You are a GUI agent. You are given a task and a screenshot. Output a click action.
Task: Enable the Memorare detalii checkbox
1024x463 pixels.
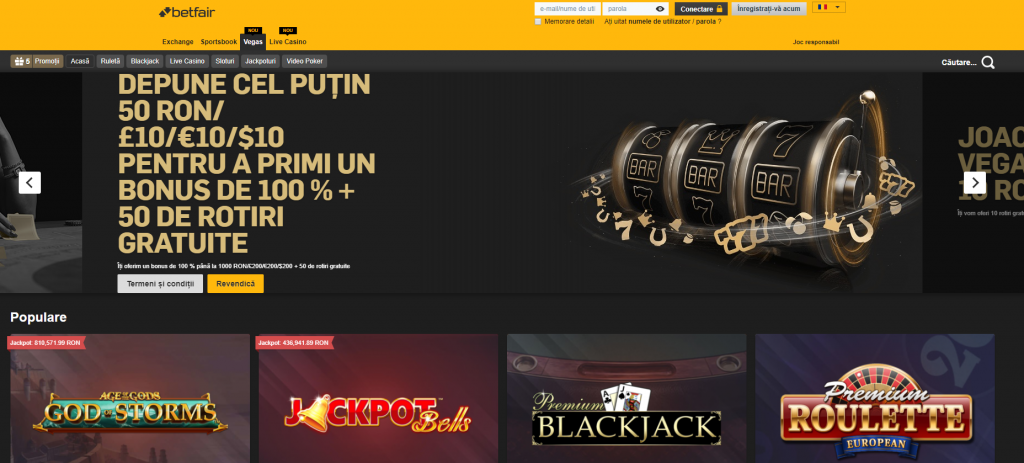pyautogui.click(x=538, y=22)
